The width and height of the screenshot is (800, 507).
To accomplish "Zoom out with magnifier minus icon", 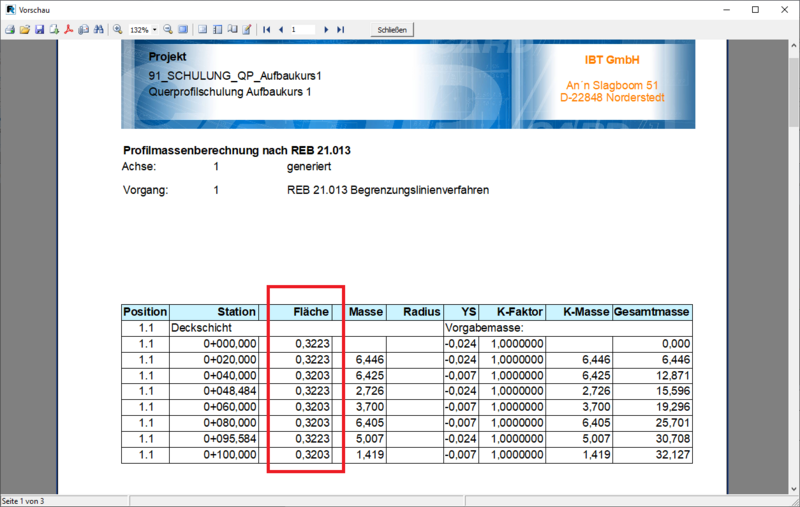I will point(168,30).
